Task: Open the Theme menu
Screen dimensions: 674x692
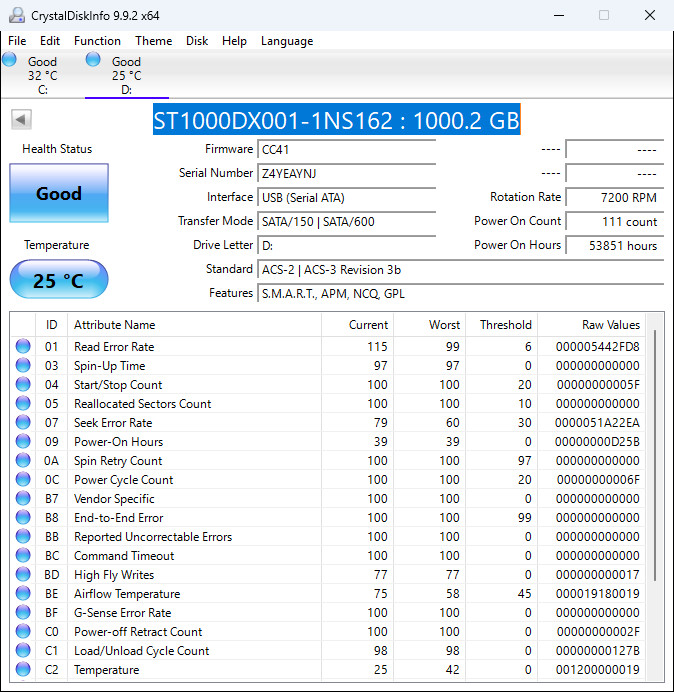Action: [x=154, y=41]
